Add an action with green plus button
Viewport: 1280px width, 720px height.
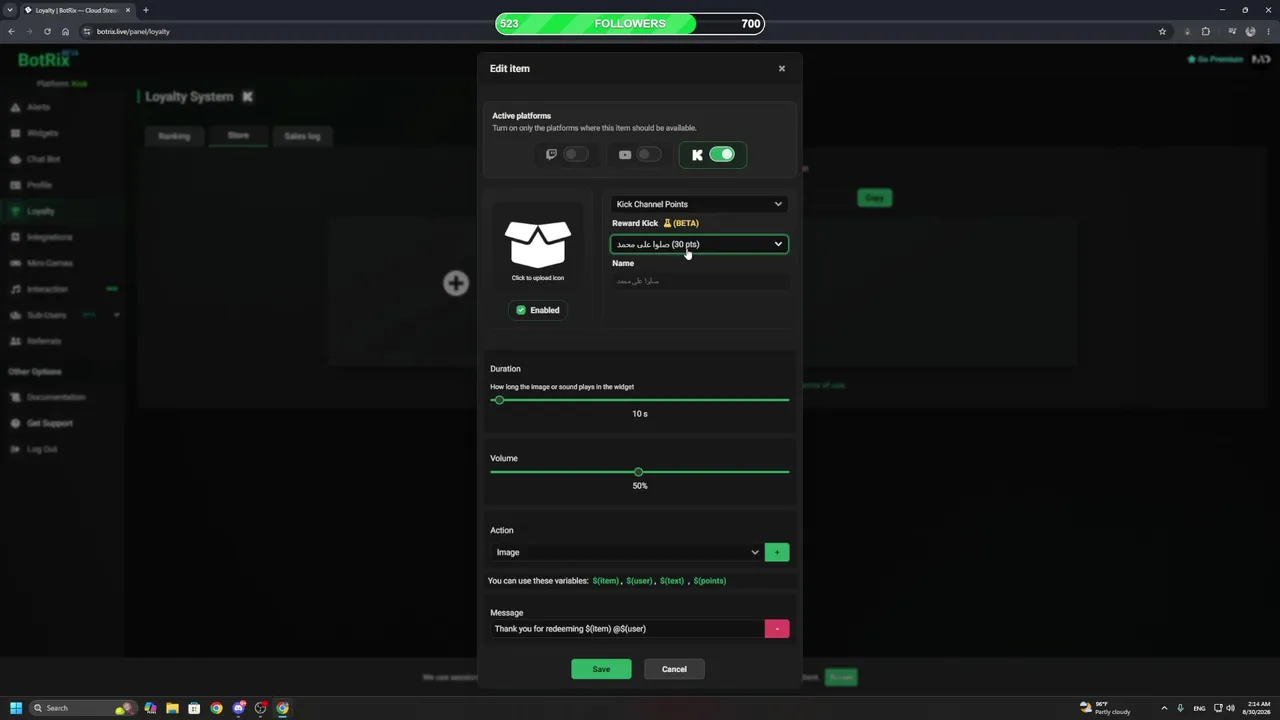[x=777, y=552]
